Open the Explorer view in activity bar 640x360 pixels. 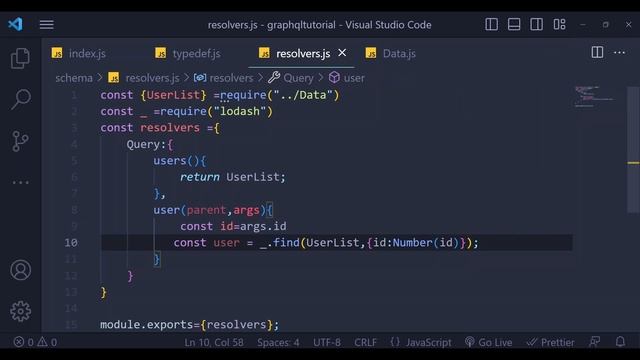tap(20, 58)
